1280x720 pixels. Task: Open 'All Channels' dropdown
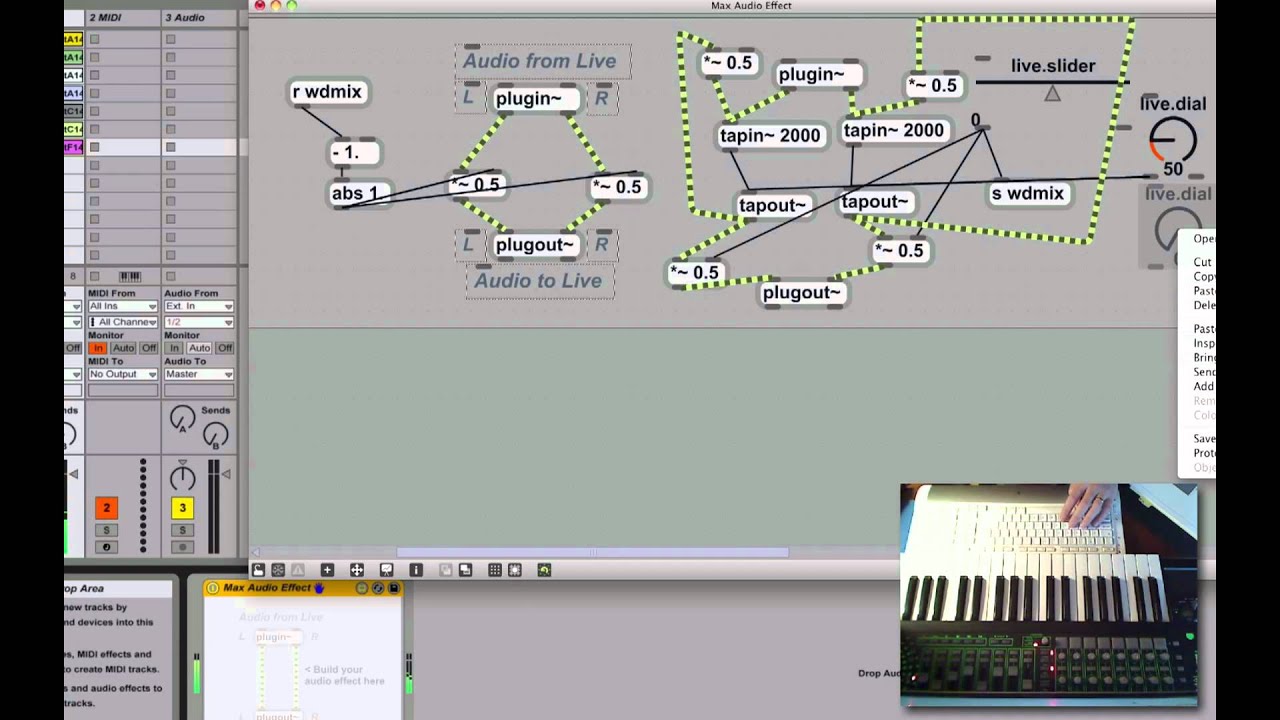point(123,322)
